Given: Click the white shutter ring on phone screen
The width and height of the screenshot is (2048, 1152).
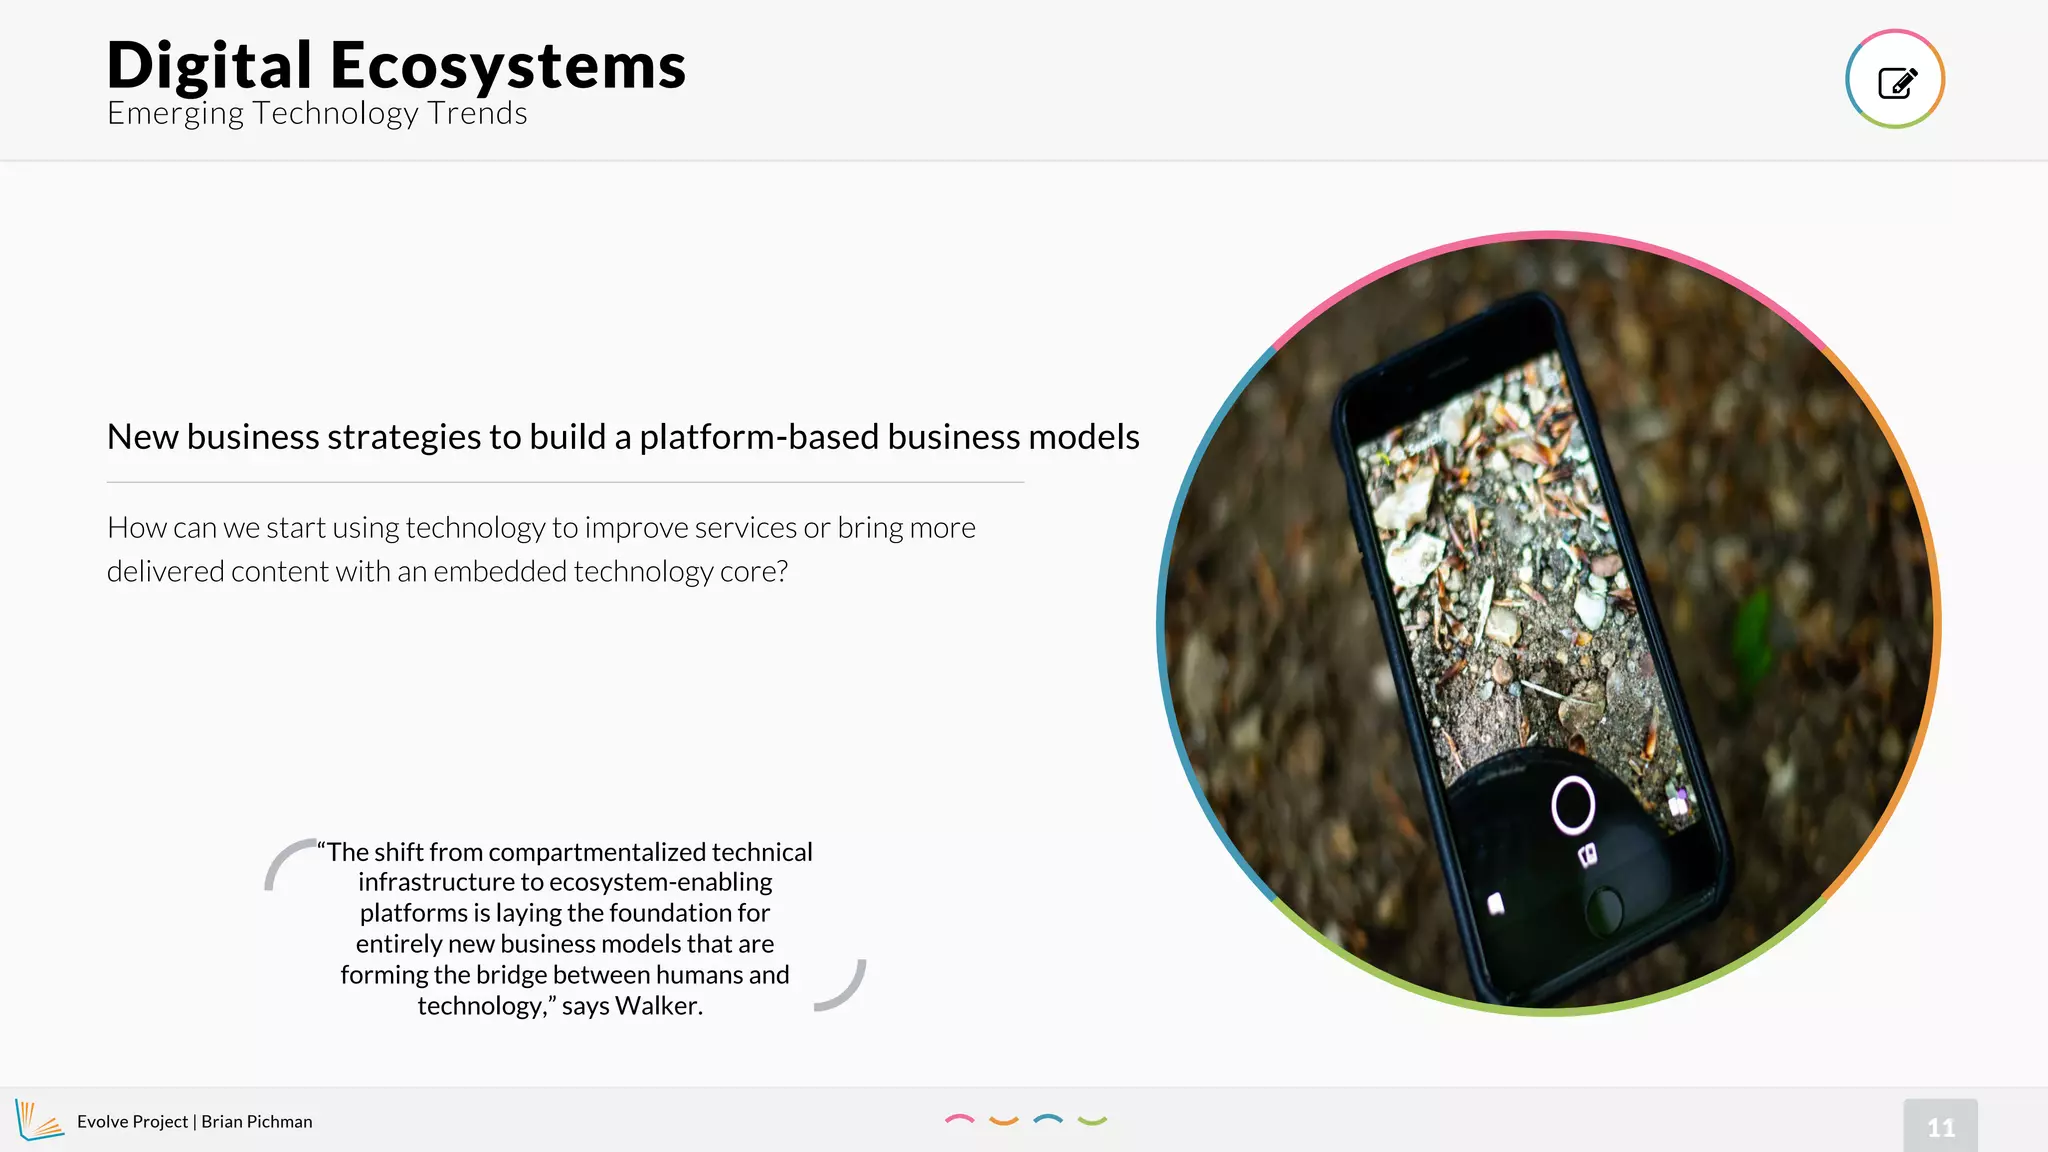Looking at the screenshot, I should coord(1573,805).
